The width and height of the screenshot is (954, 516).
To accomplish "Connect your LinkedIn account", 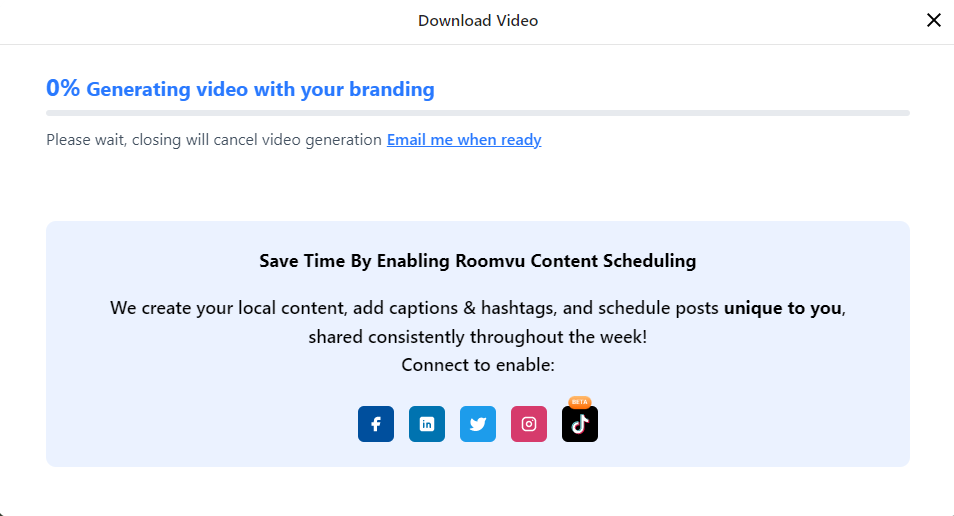I will (427, 424).
